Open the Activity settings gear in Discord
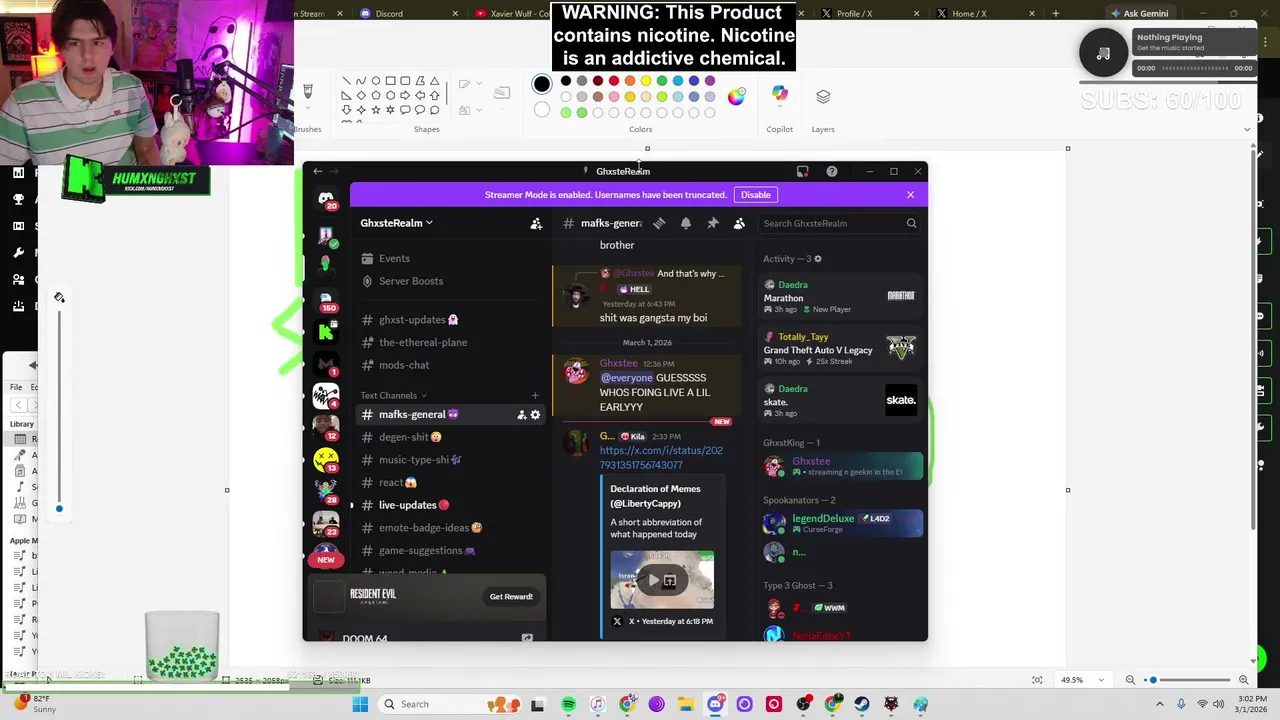This screenshot has height=720, width=1280. pos(817,259)
